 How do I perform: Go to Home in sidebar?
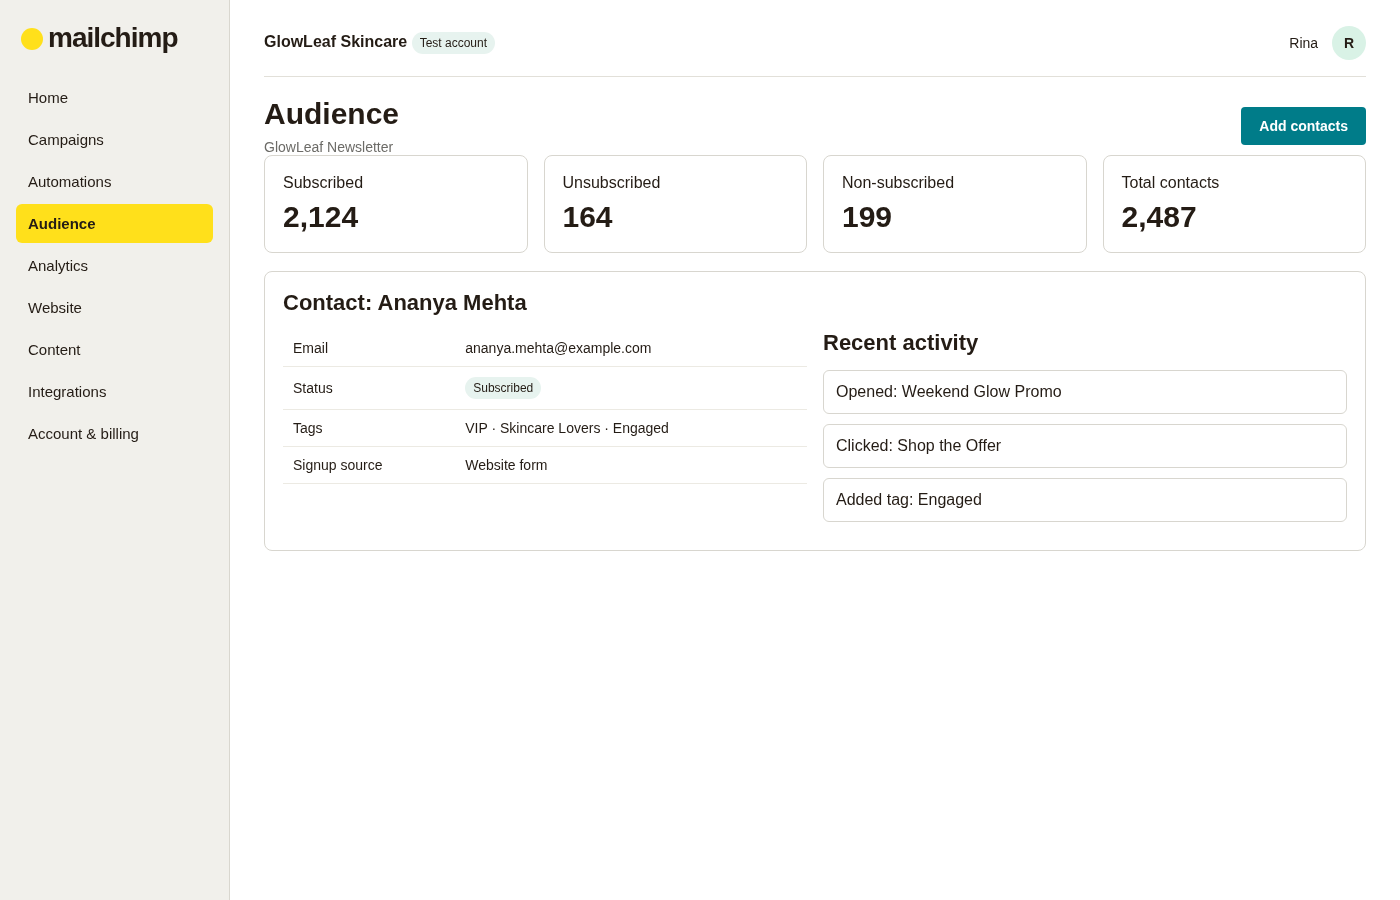point(114,98)
